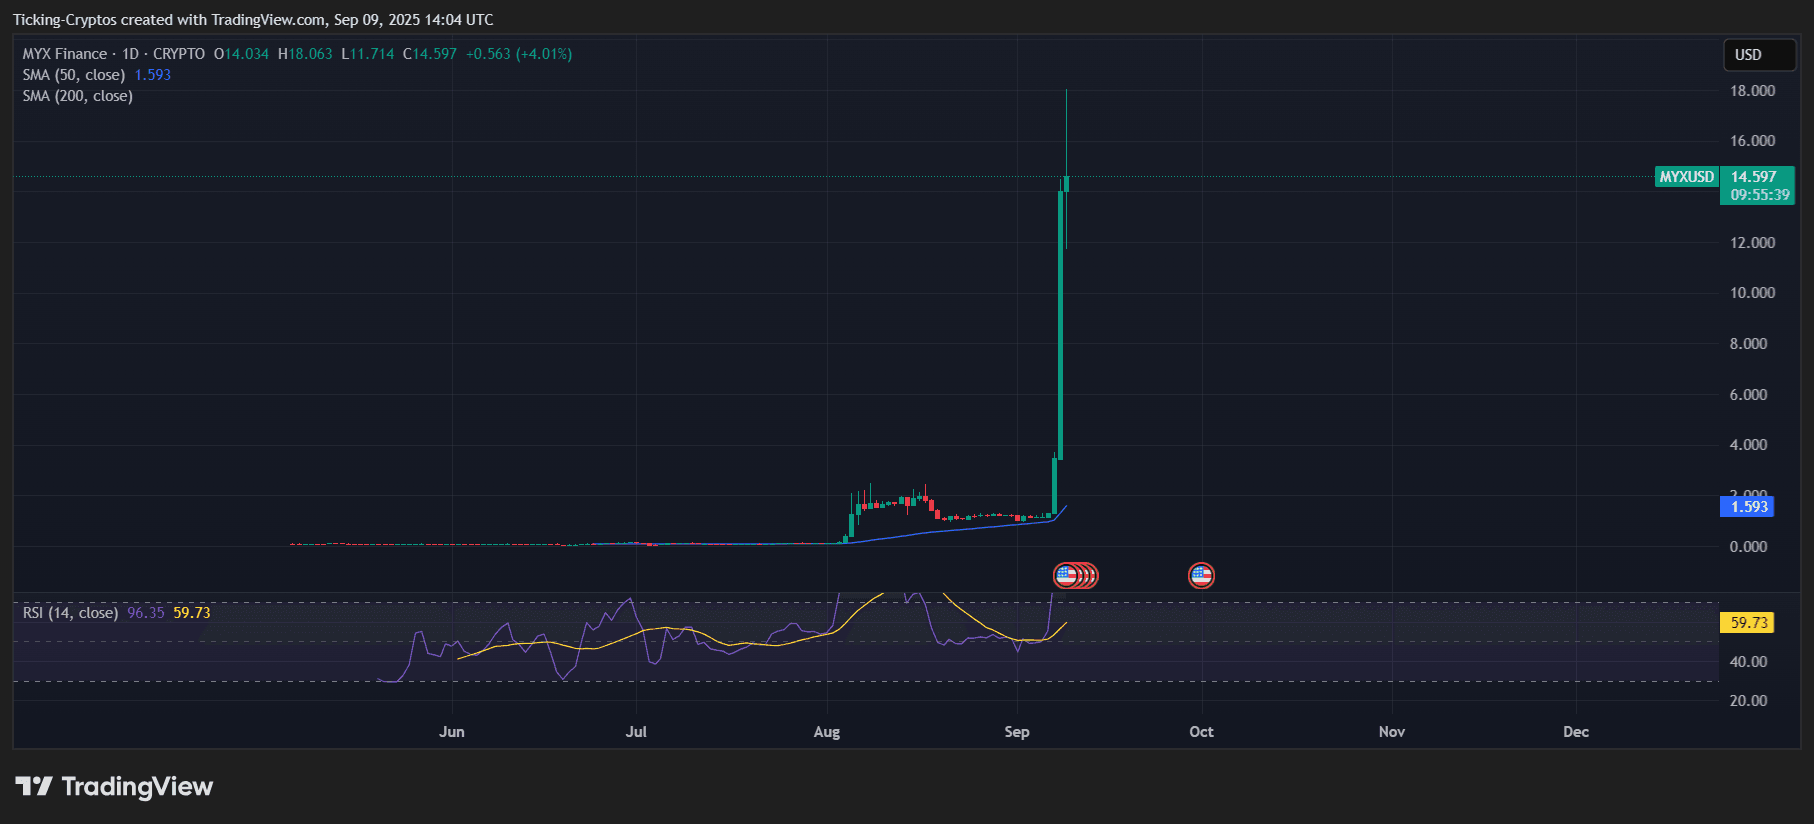
Task: Click the 12.000 price scale label
Action: [x=1752, y=243]
